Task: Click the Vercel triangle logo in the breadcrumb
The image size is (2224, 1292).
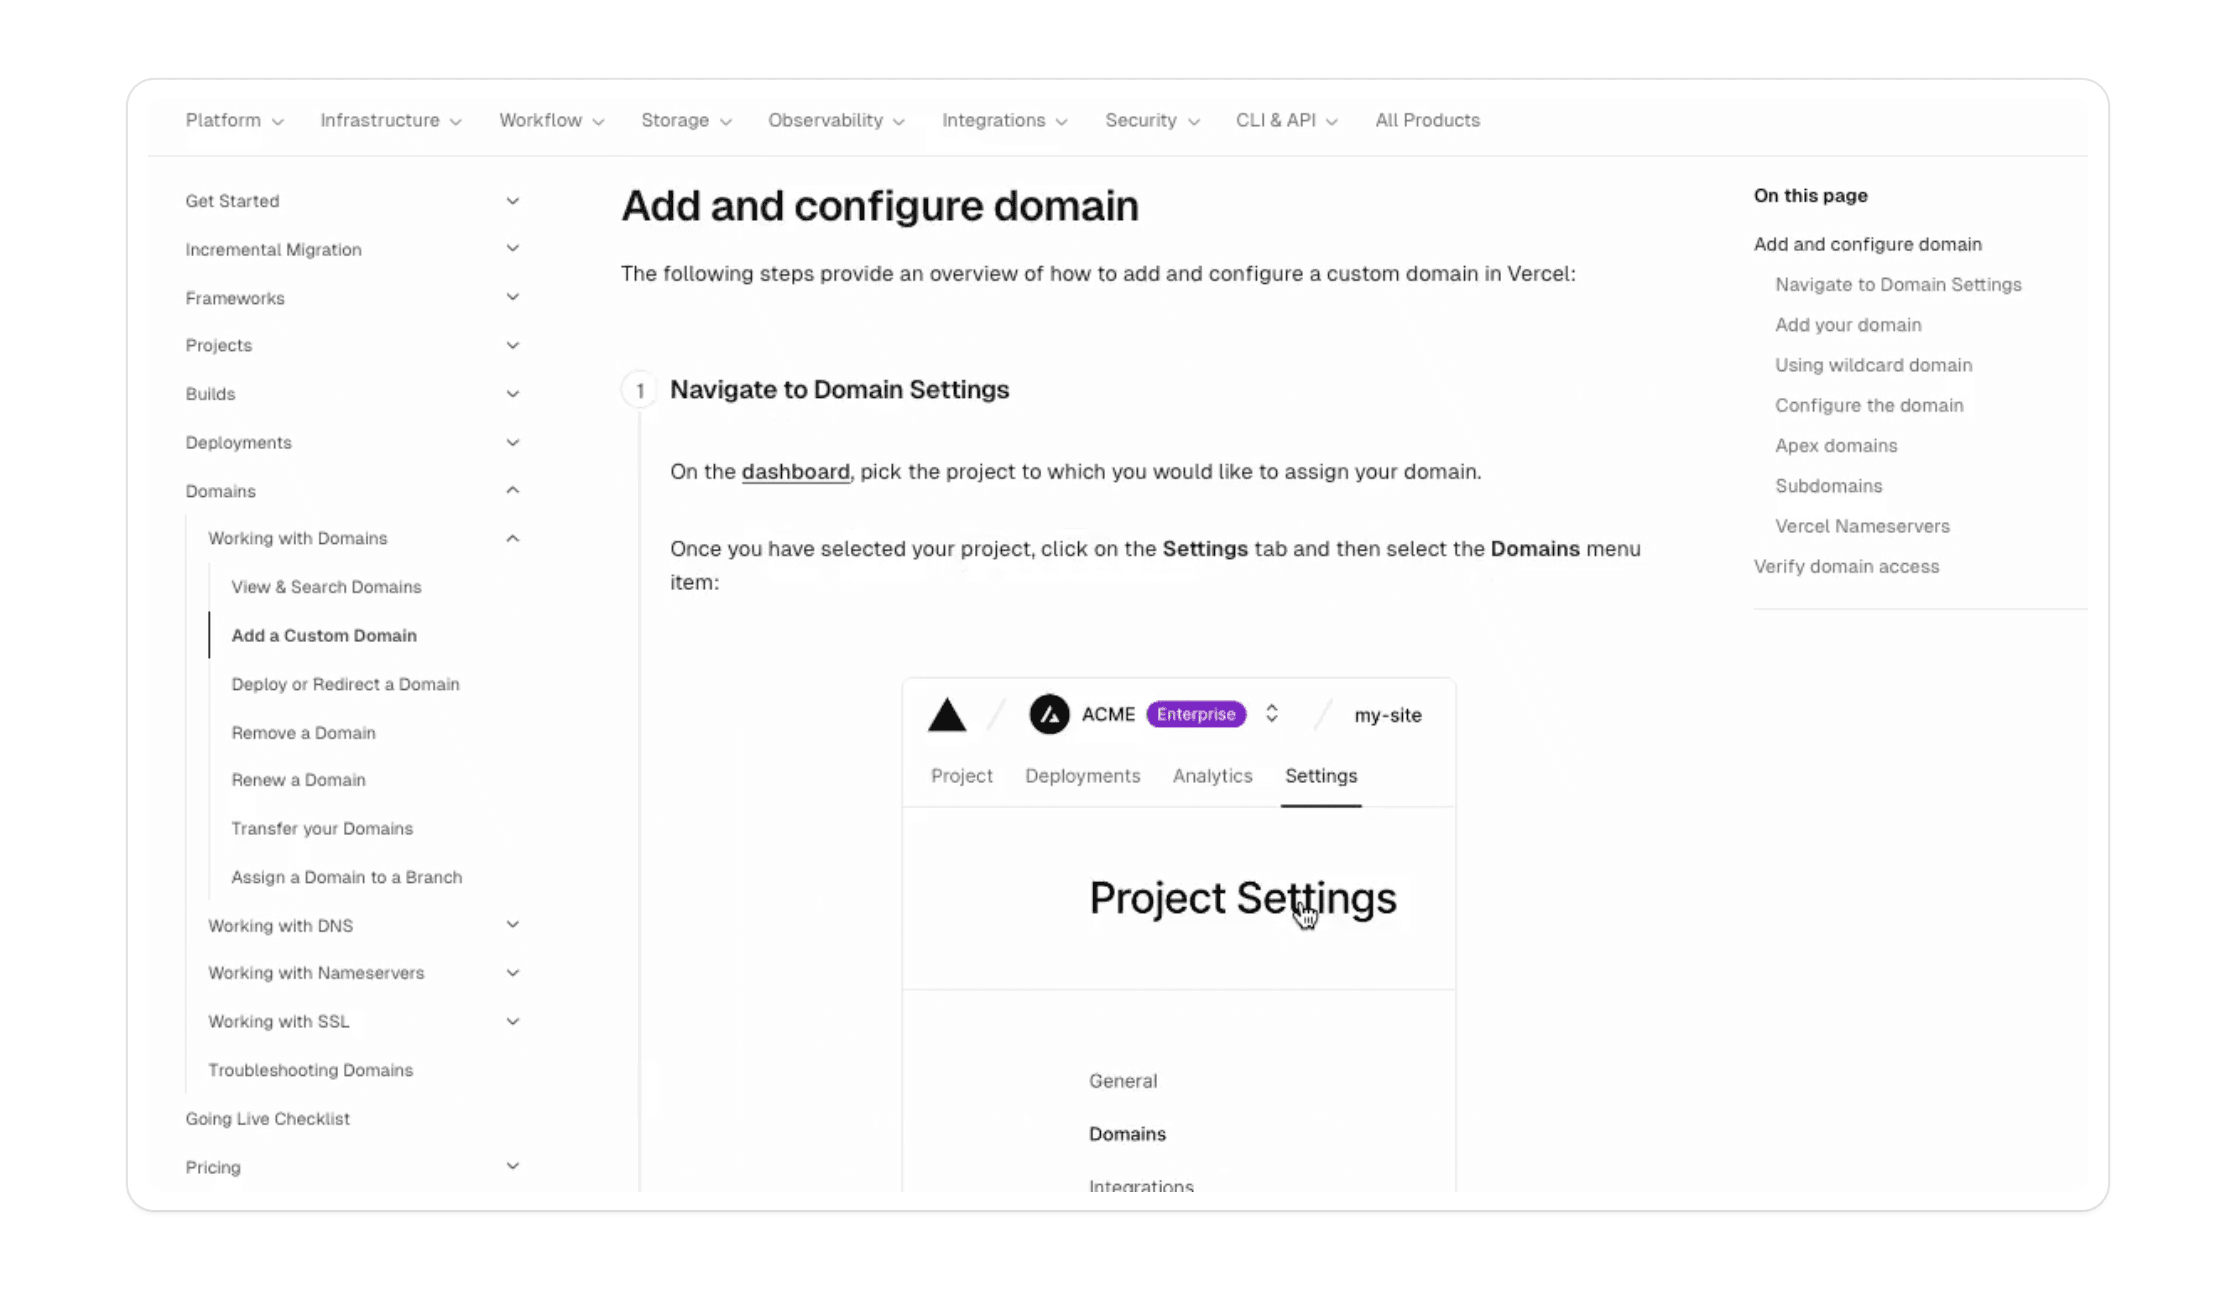Action: [946, 714]
